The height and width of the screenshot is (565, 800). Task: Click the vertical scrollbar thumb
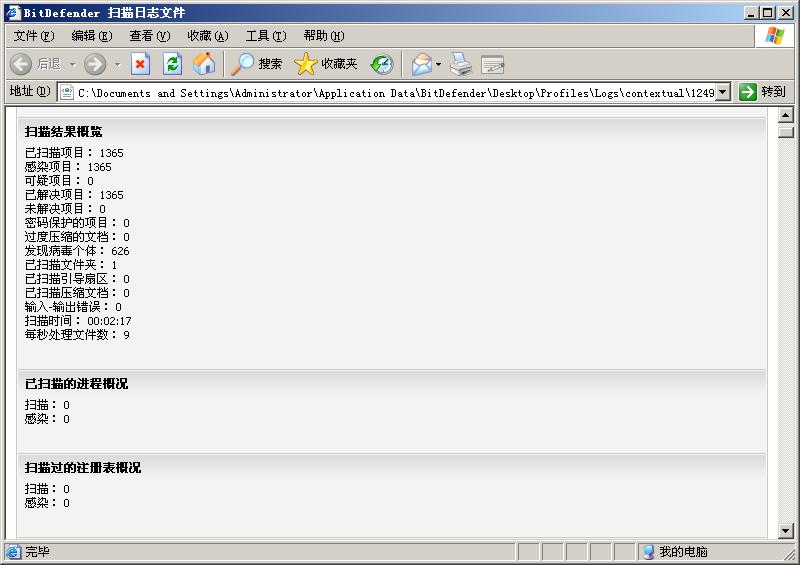pos(786,132)
